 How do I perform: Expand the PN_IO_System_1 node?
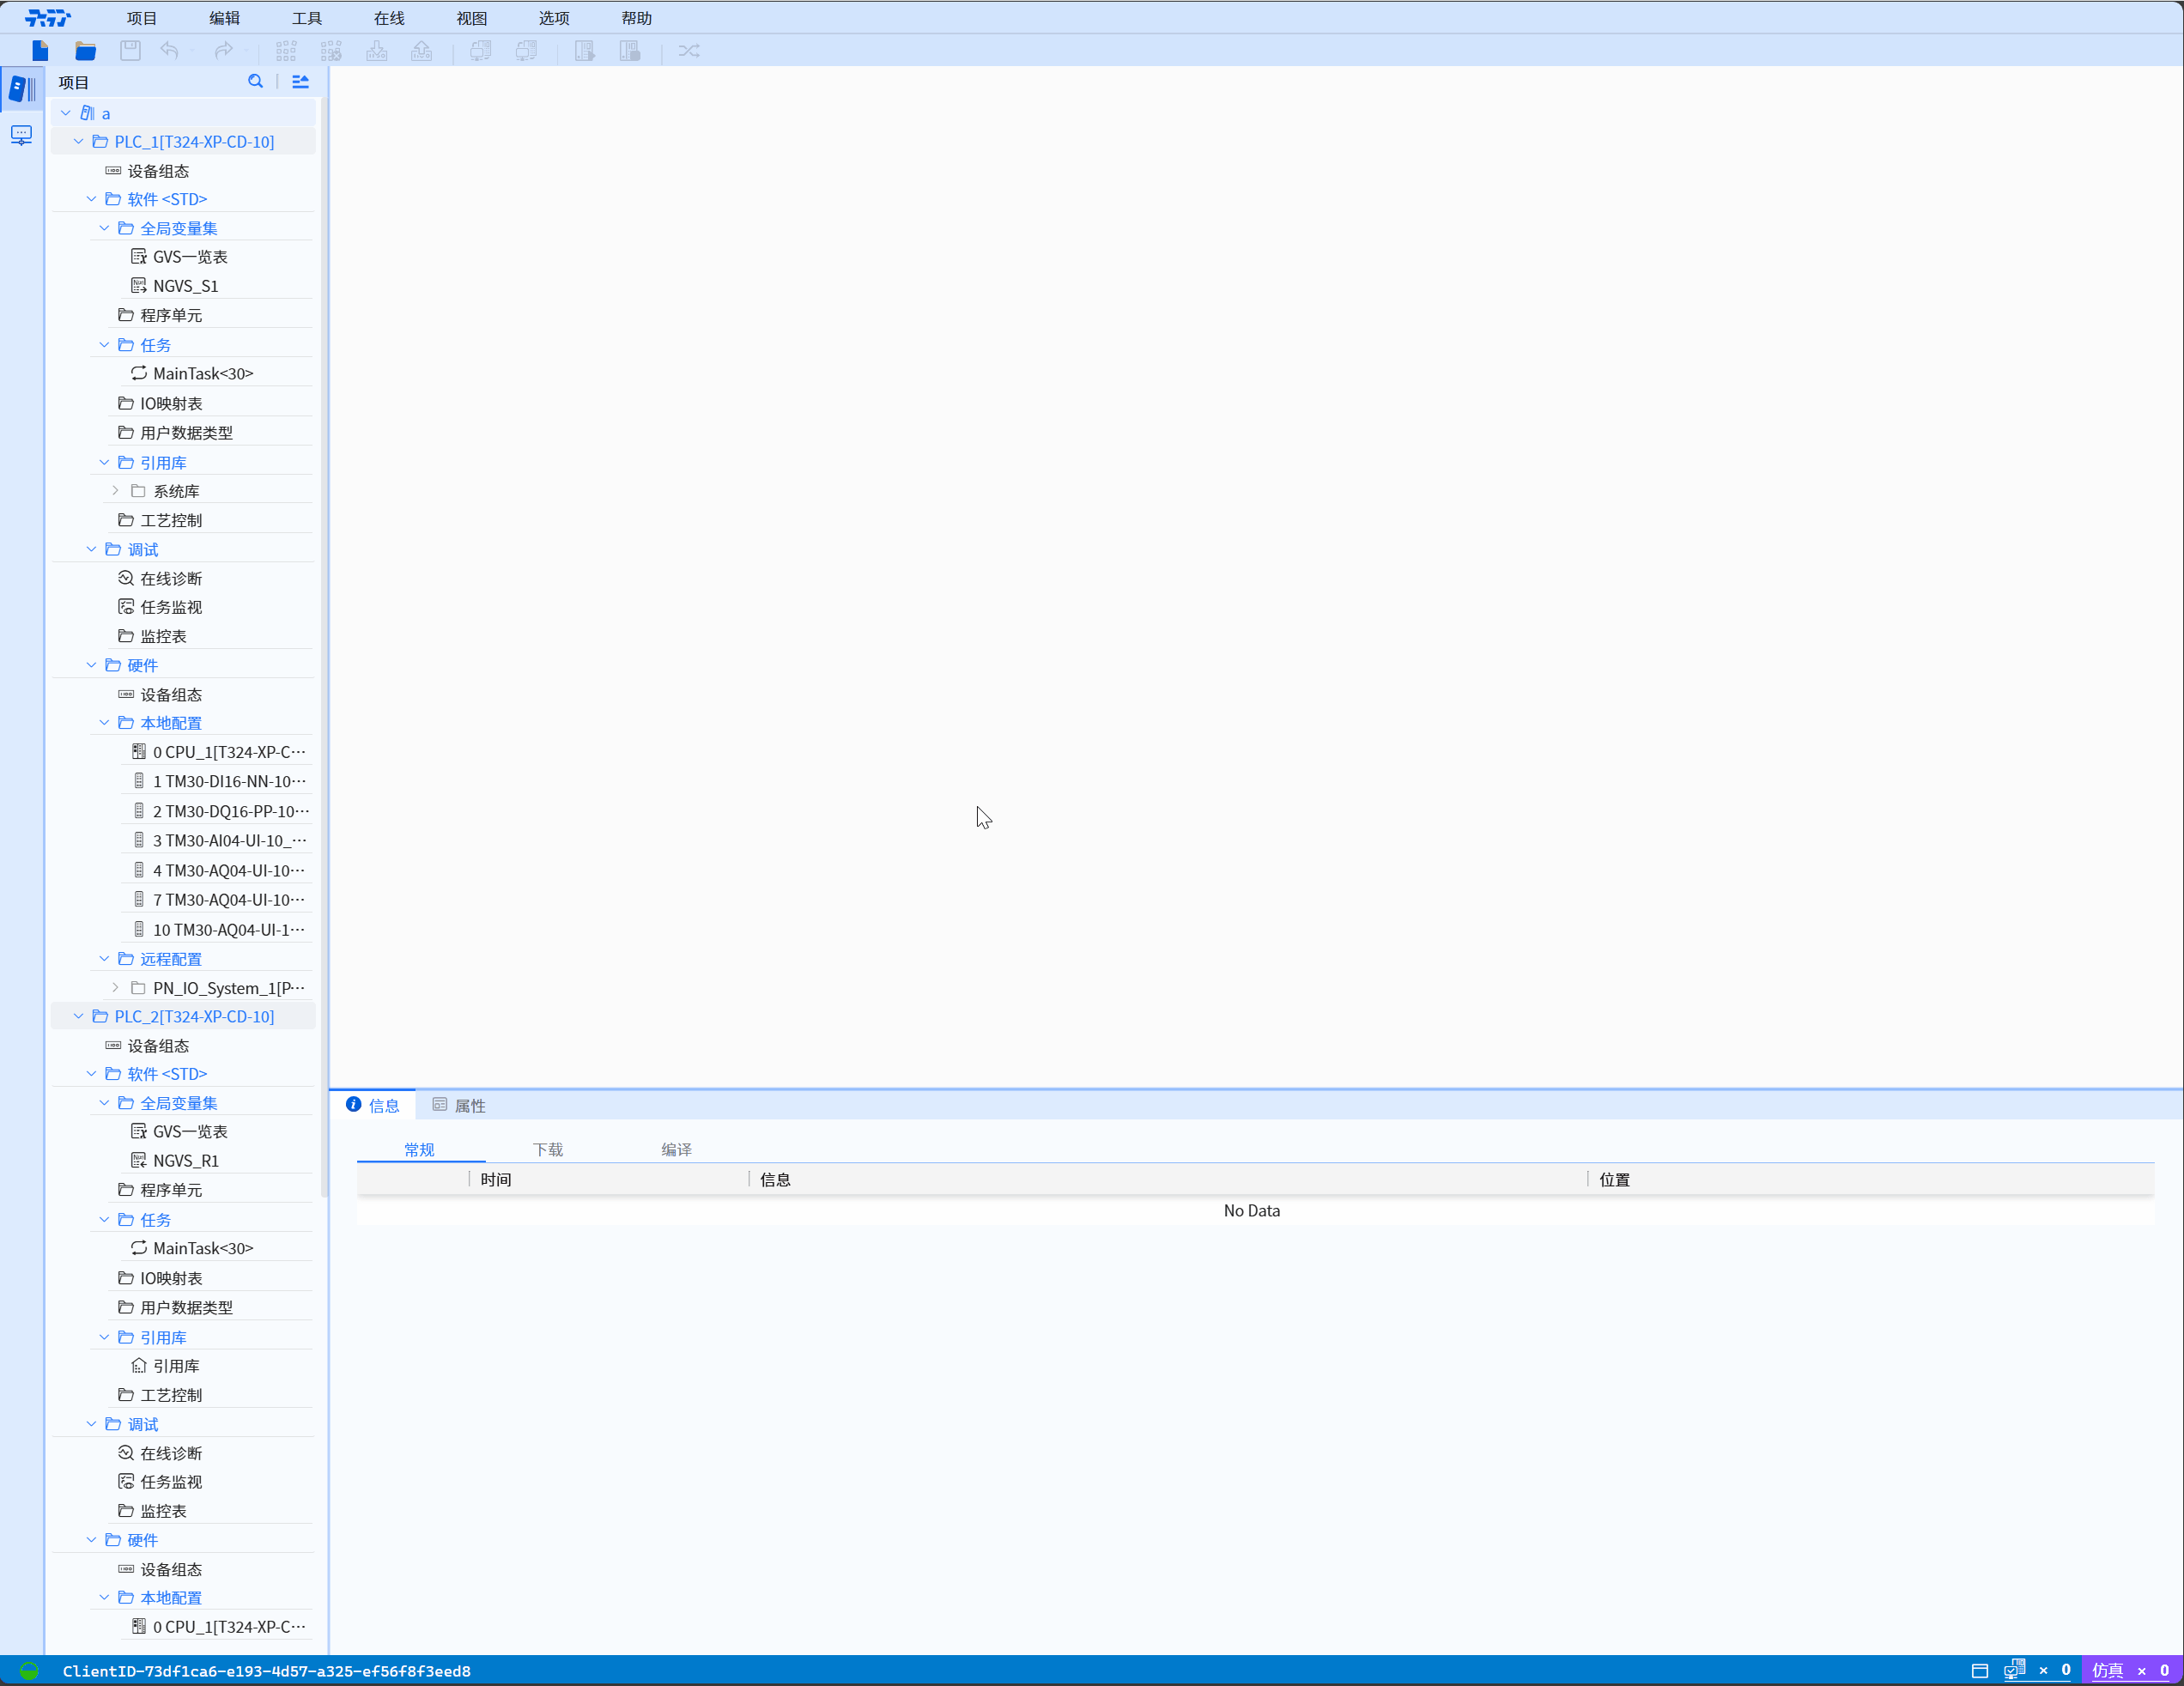pyautogui.click(x=116, y=988)
